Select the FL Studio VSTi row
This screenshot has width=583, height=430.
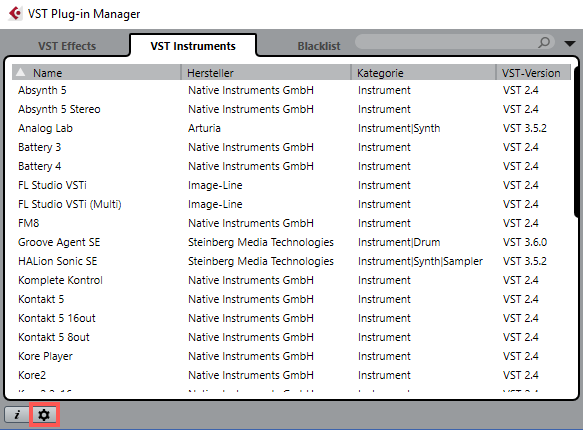pos(292,185)
